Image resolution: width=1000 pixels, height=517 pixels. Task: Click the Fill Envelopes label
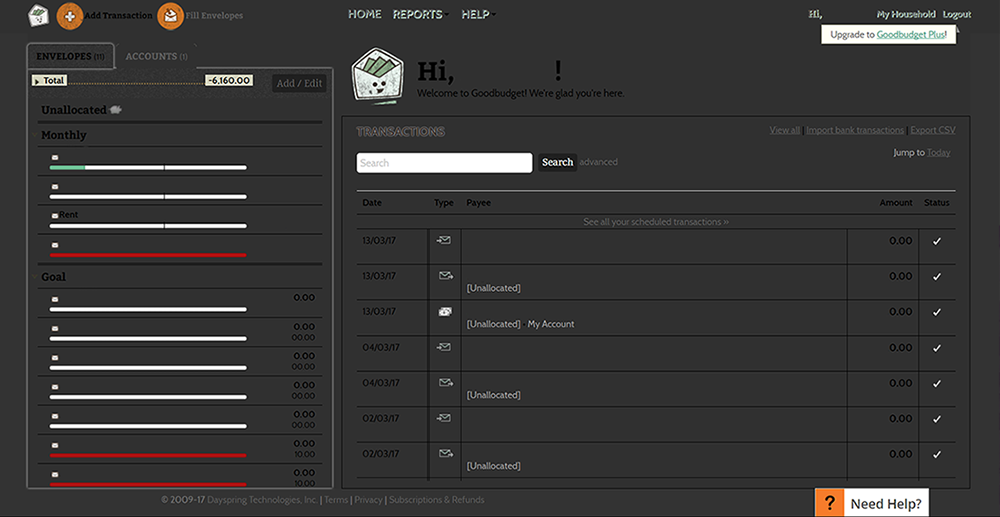[x=214, y=15]
